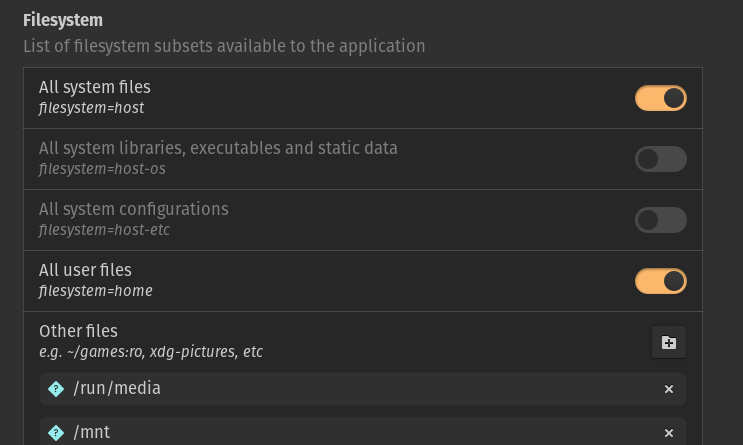Click the info diamond icon beside /mnt
Screen dimensions: 743x445
tap(56, 433)
